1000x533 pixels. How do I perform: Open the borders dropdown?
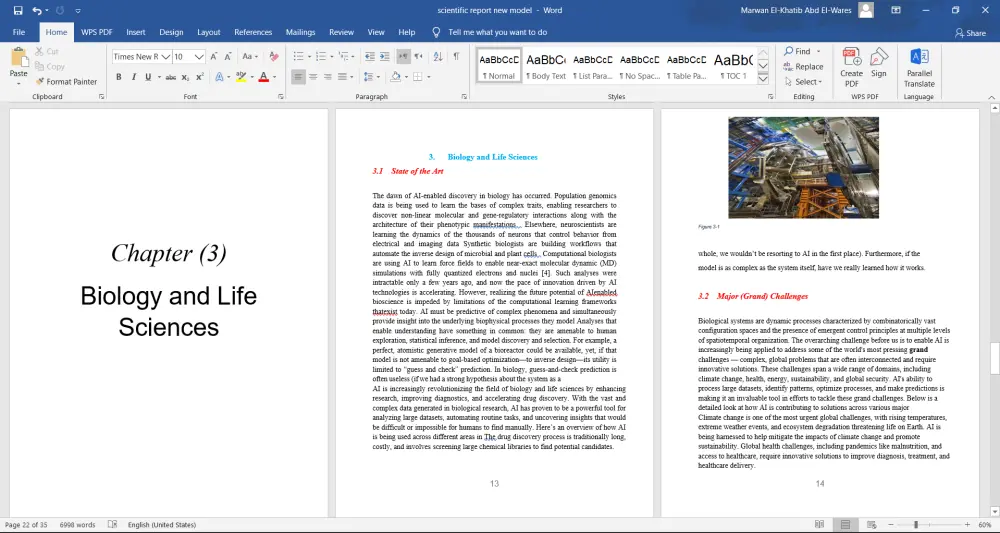(x=429, y=77)
